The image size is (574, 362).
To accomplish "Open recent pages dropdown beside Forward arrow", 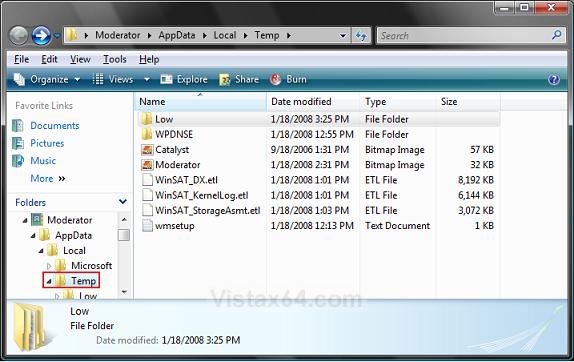I will click(57, 36).
